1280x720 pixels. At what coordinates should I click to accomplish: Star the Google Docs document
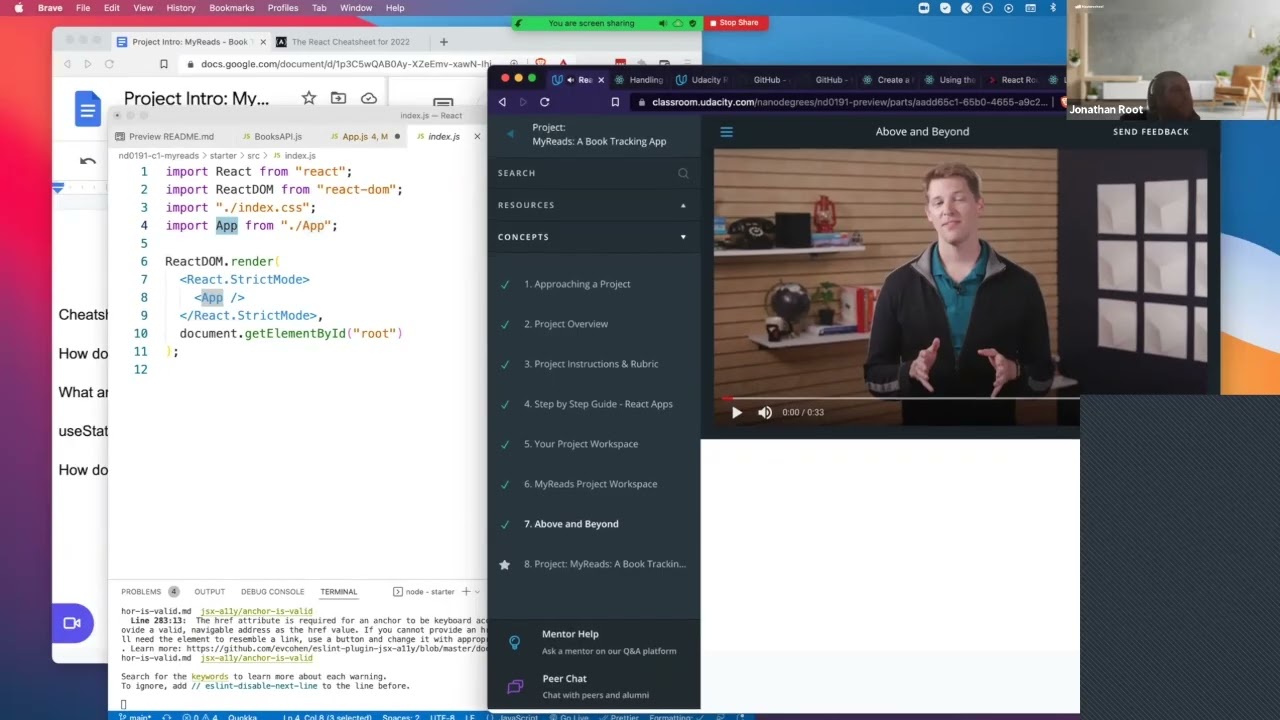click(x=309, y=98)
